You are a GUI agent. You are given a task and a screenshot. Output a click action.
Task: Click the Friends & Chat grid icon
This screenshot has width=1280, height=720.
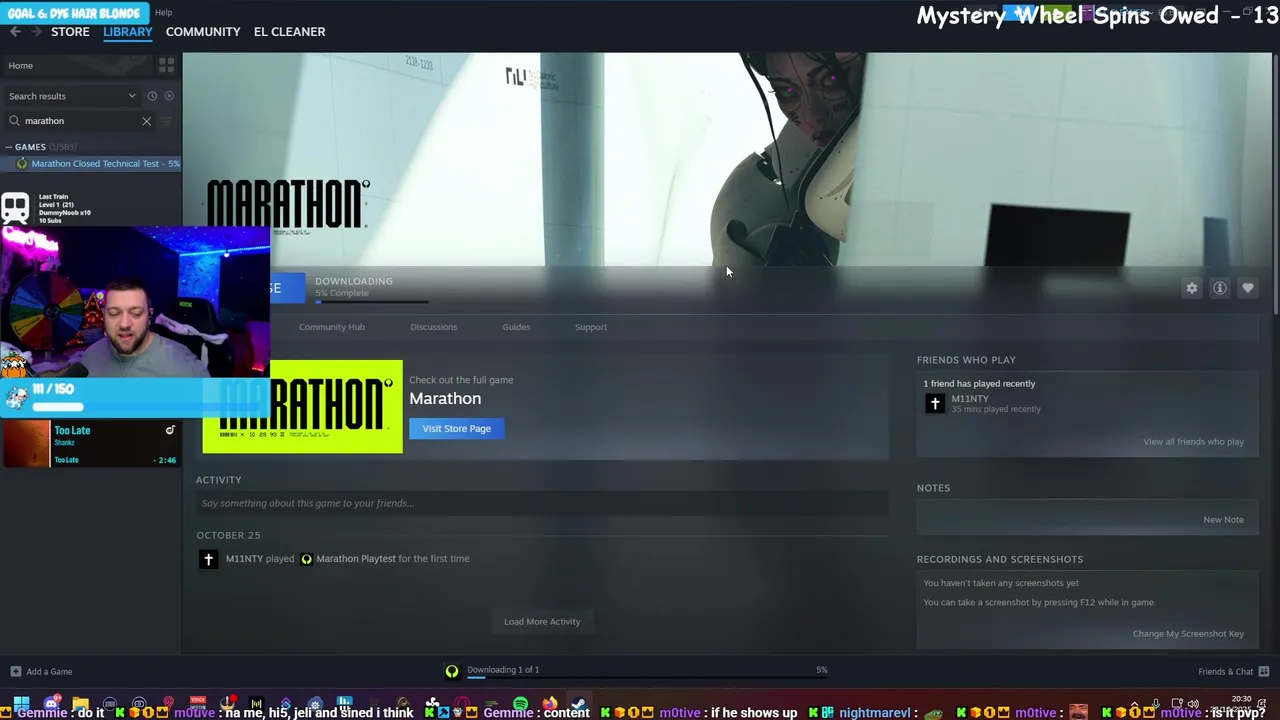[1264, 672]
